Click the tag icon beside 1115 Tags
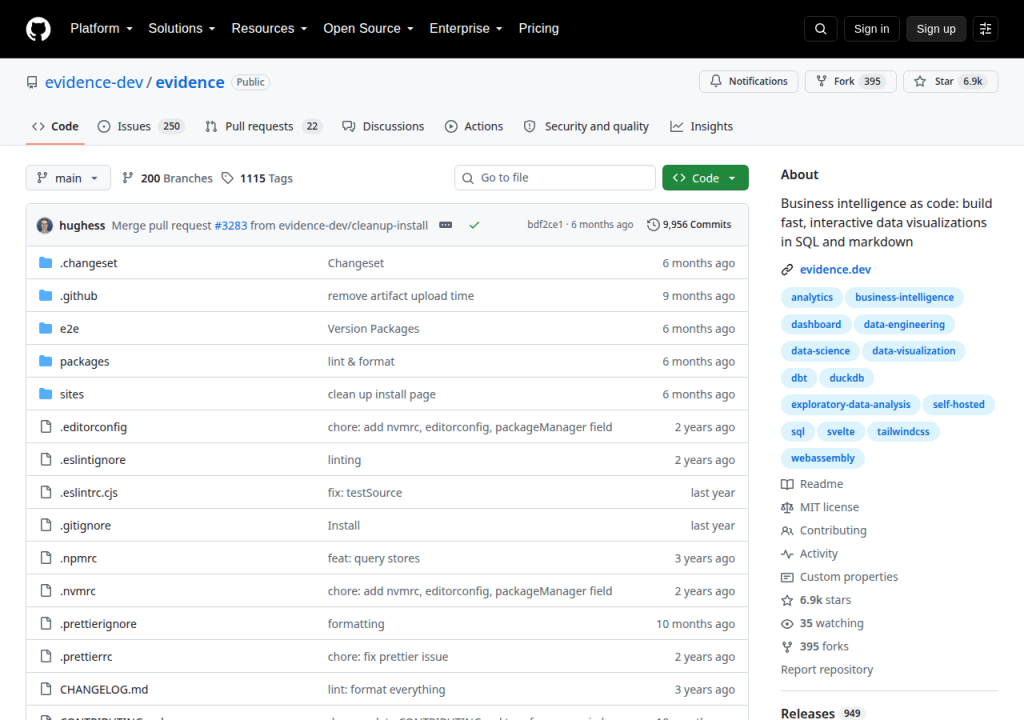 [x=227, y=178]
